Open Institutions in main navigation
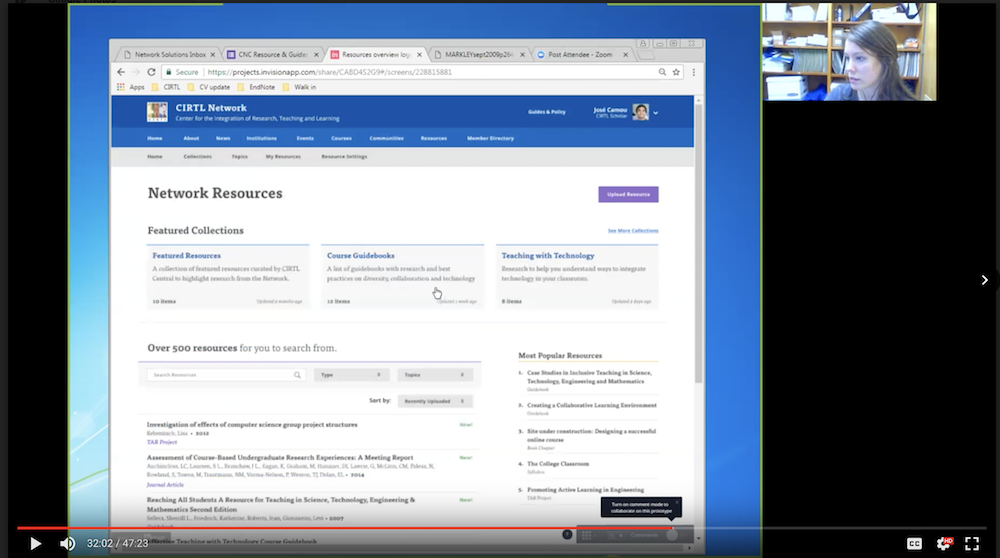The image size is (1000, 558). coord(261,138)
